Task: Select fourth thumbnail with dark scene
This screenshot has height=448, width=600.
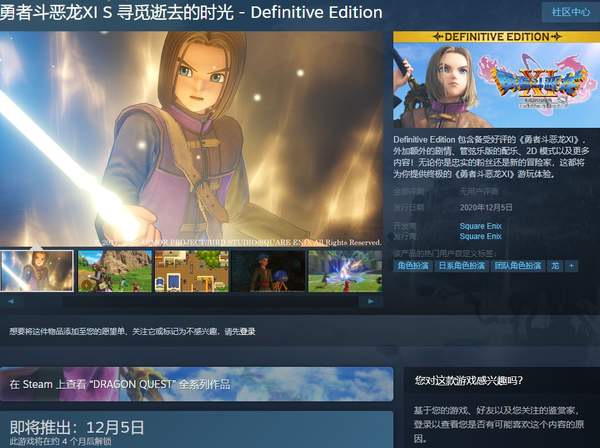Action: coord(267,271)
